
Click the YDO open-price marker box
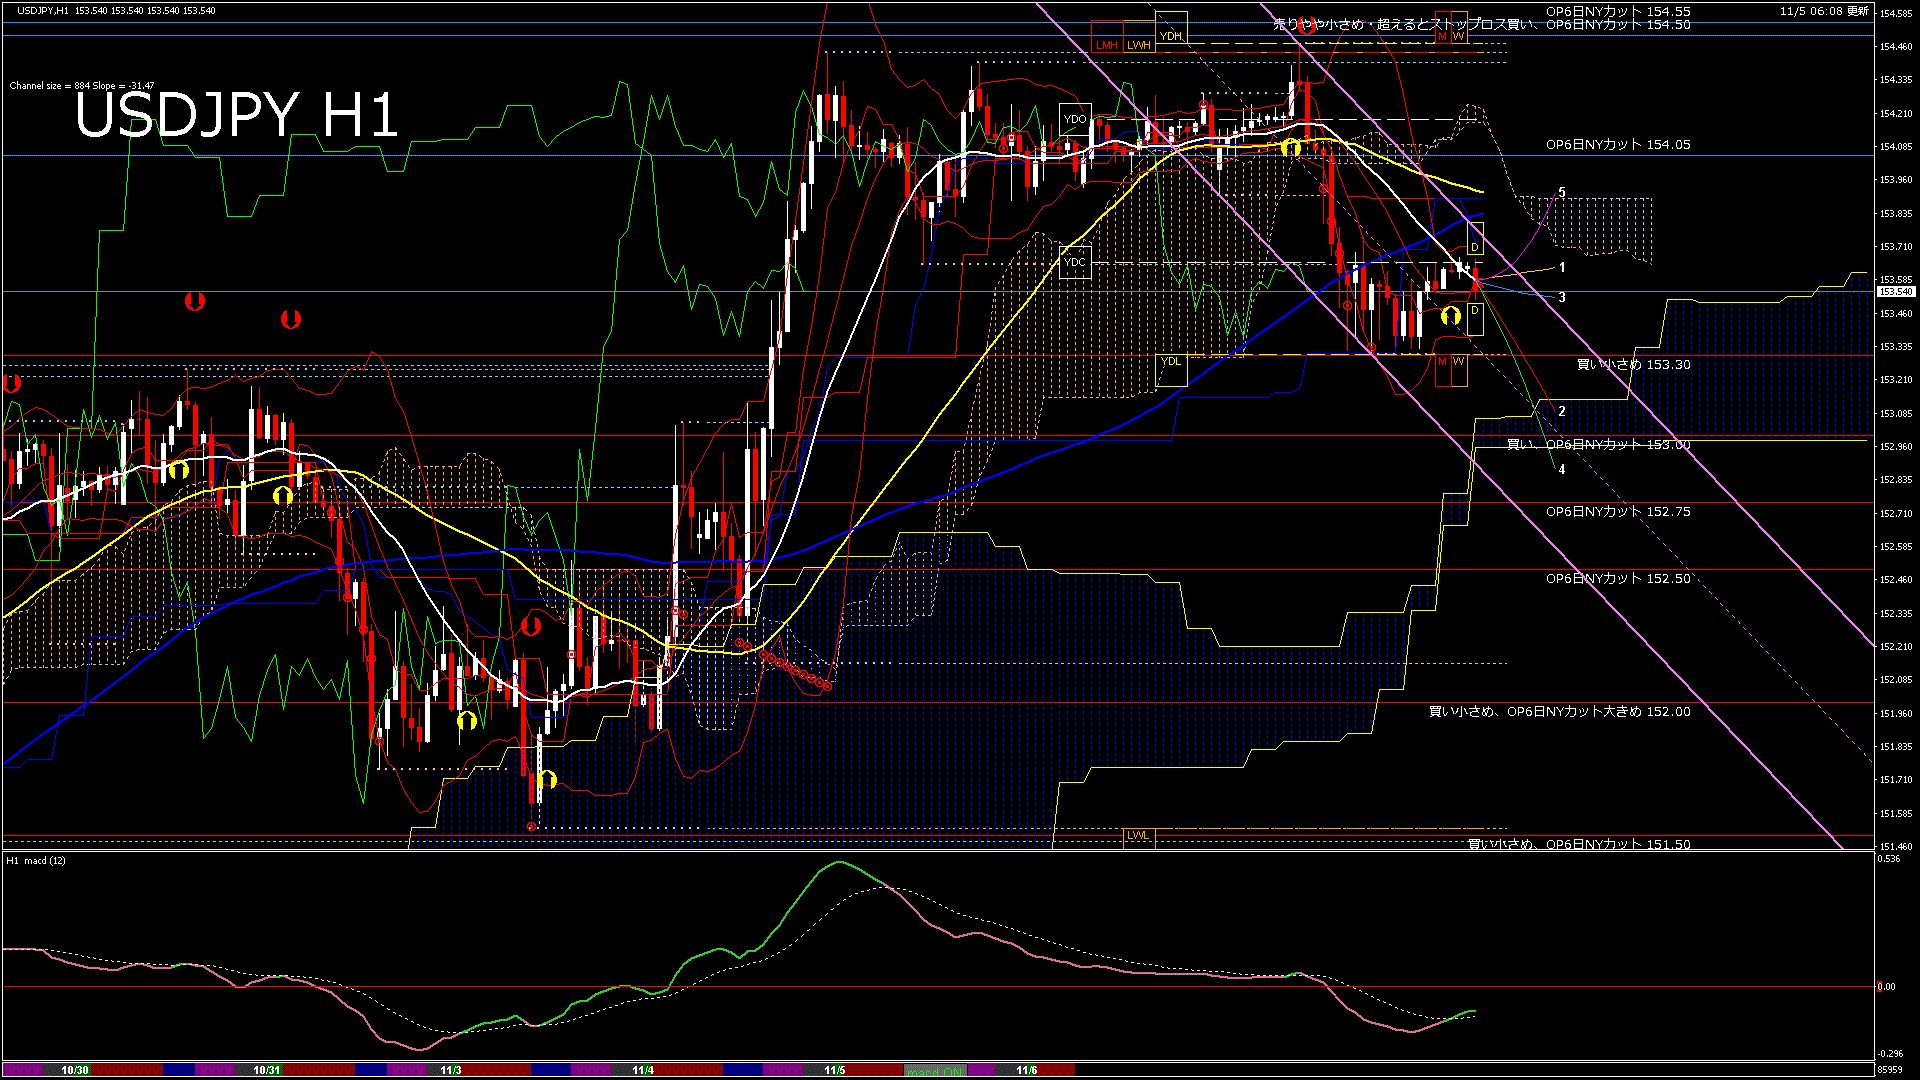click(1076, 118)
